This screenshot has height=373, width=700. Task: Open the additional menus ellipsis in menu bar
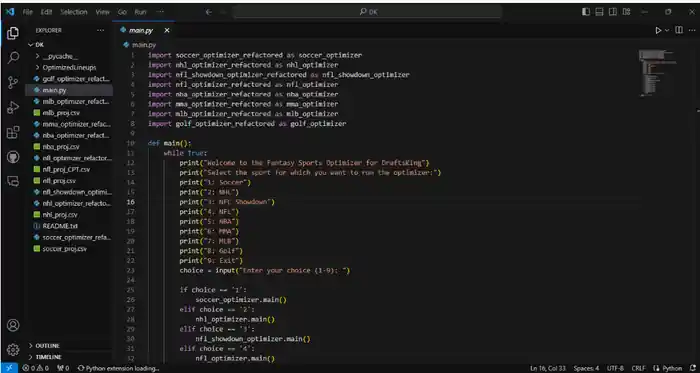[160, 12]
